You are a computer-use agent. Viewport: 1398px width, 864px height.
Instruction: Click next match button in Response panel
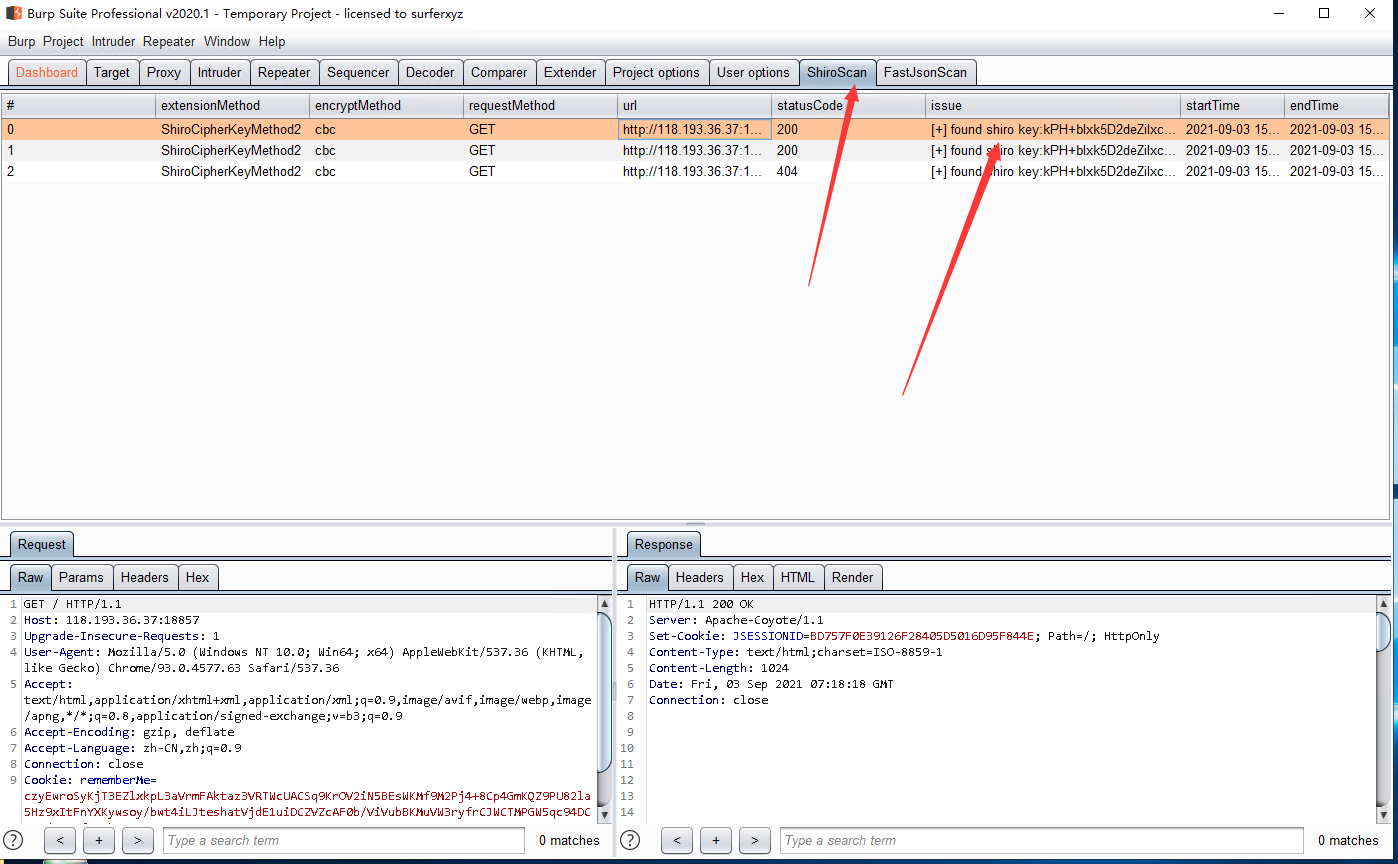coord(754,840)
